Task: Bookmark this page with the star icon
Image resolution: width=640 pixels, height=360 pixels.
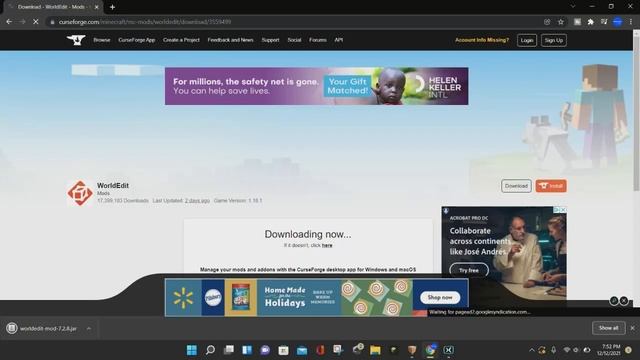Action: pos(561,22)
